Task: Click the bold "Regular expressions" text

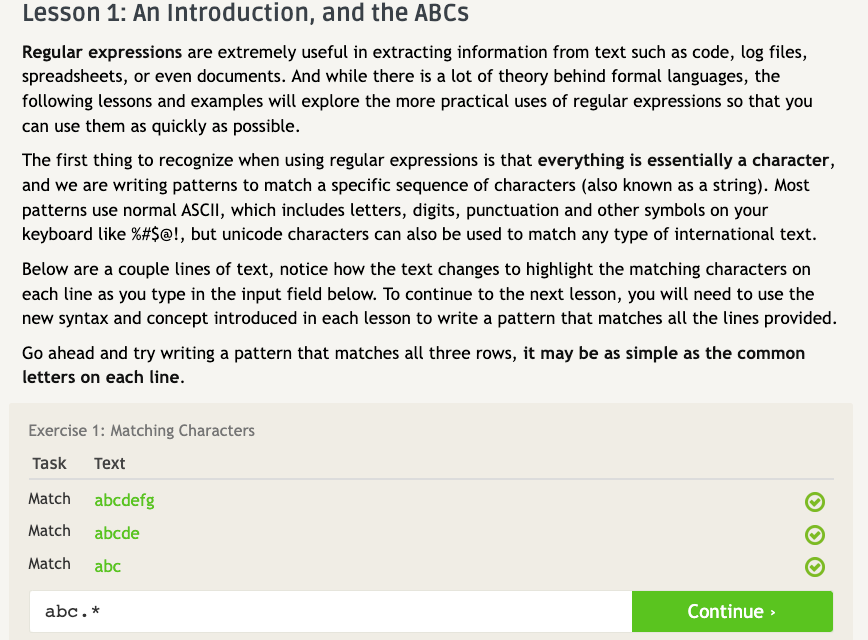Action: (x=102, y=52)
